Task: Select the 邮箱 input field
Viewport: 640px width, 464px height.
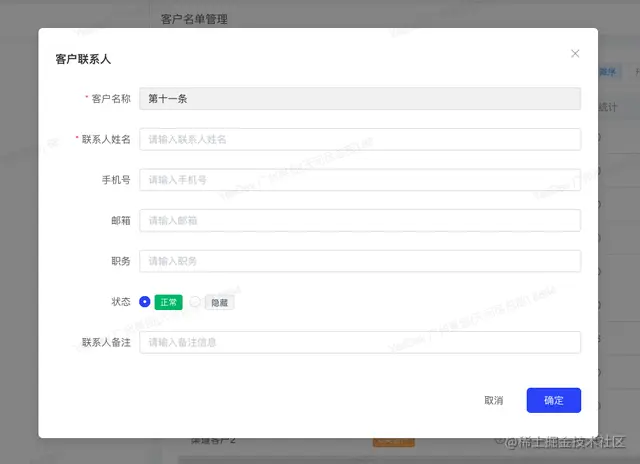Action: 360,220
